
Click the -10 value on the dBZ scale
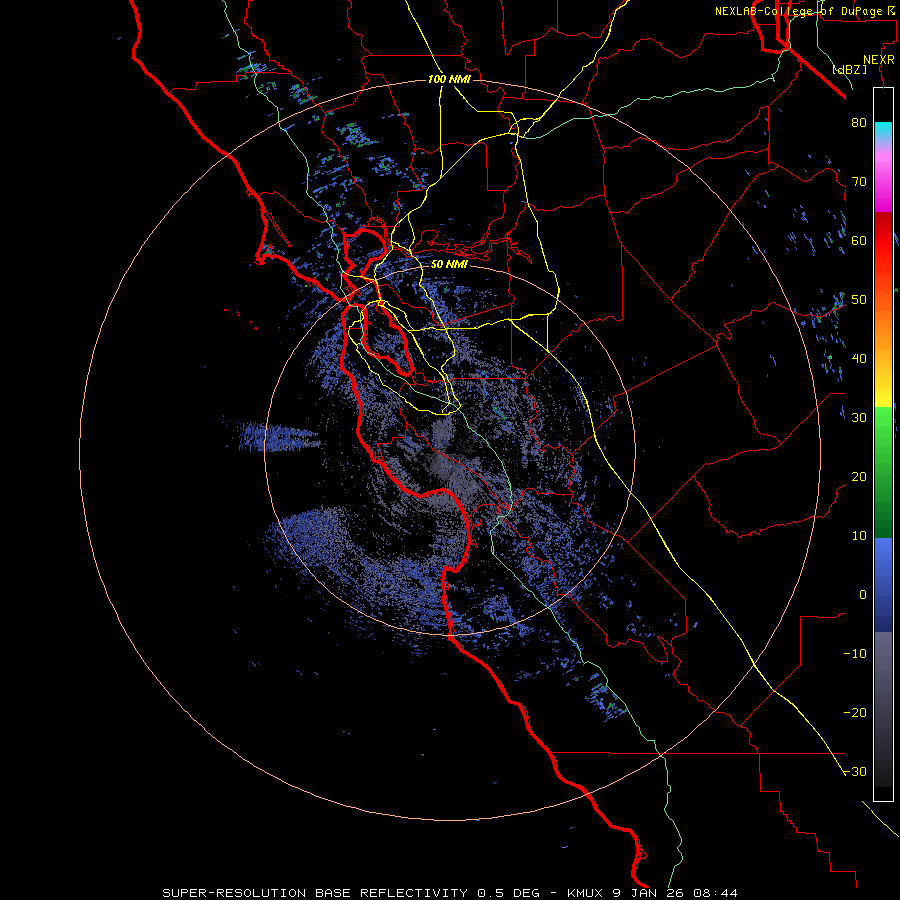pos(855,654)
